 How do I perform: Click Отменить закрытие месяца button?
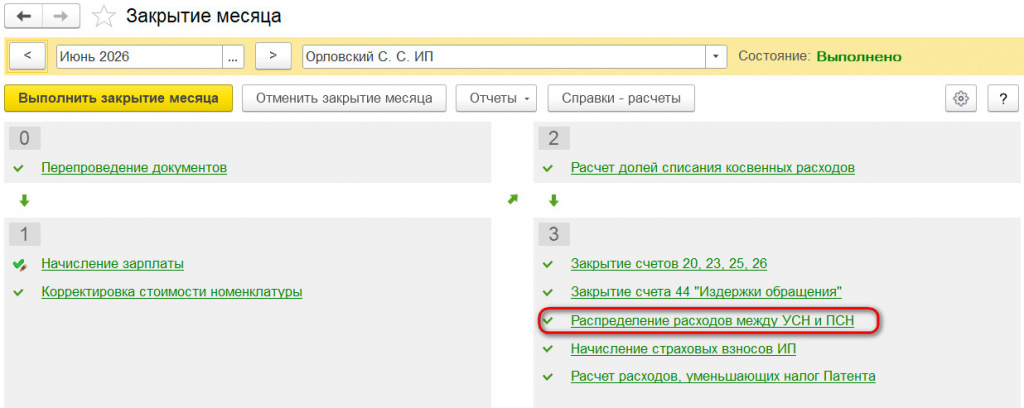(344, 99)
